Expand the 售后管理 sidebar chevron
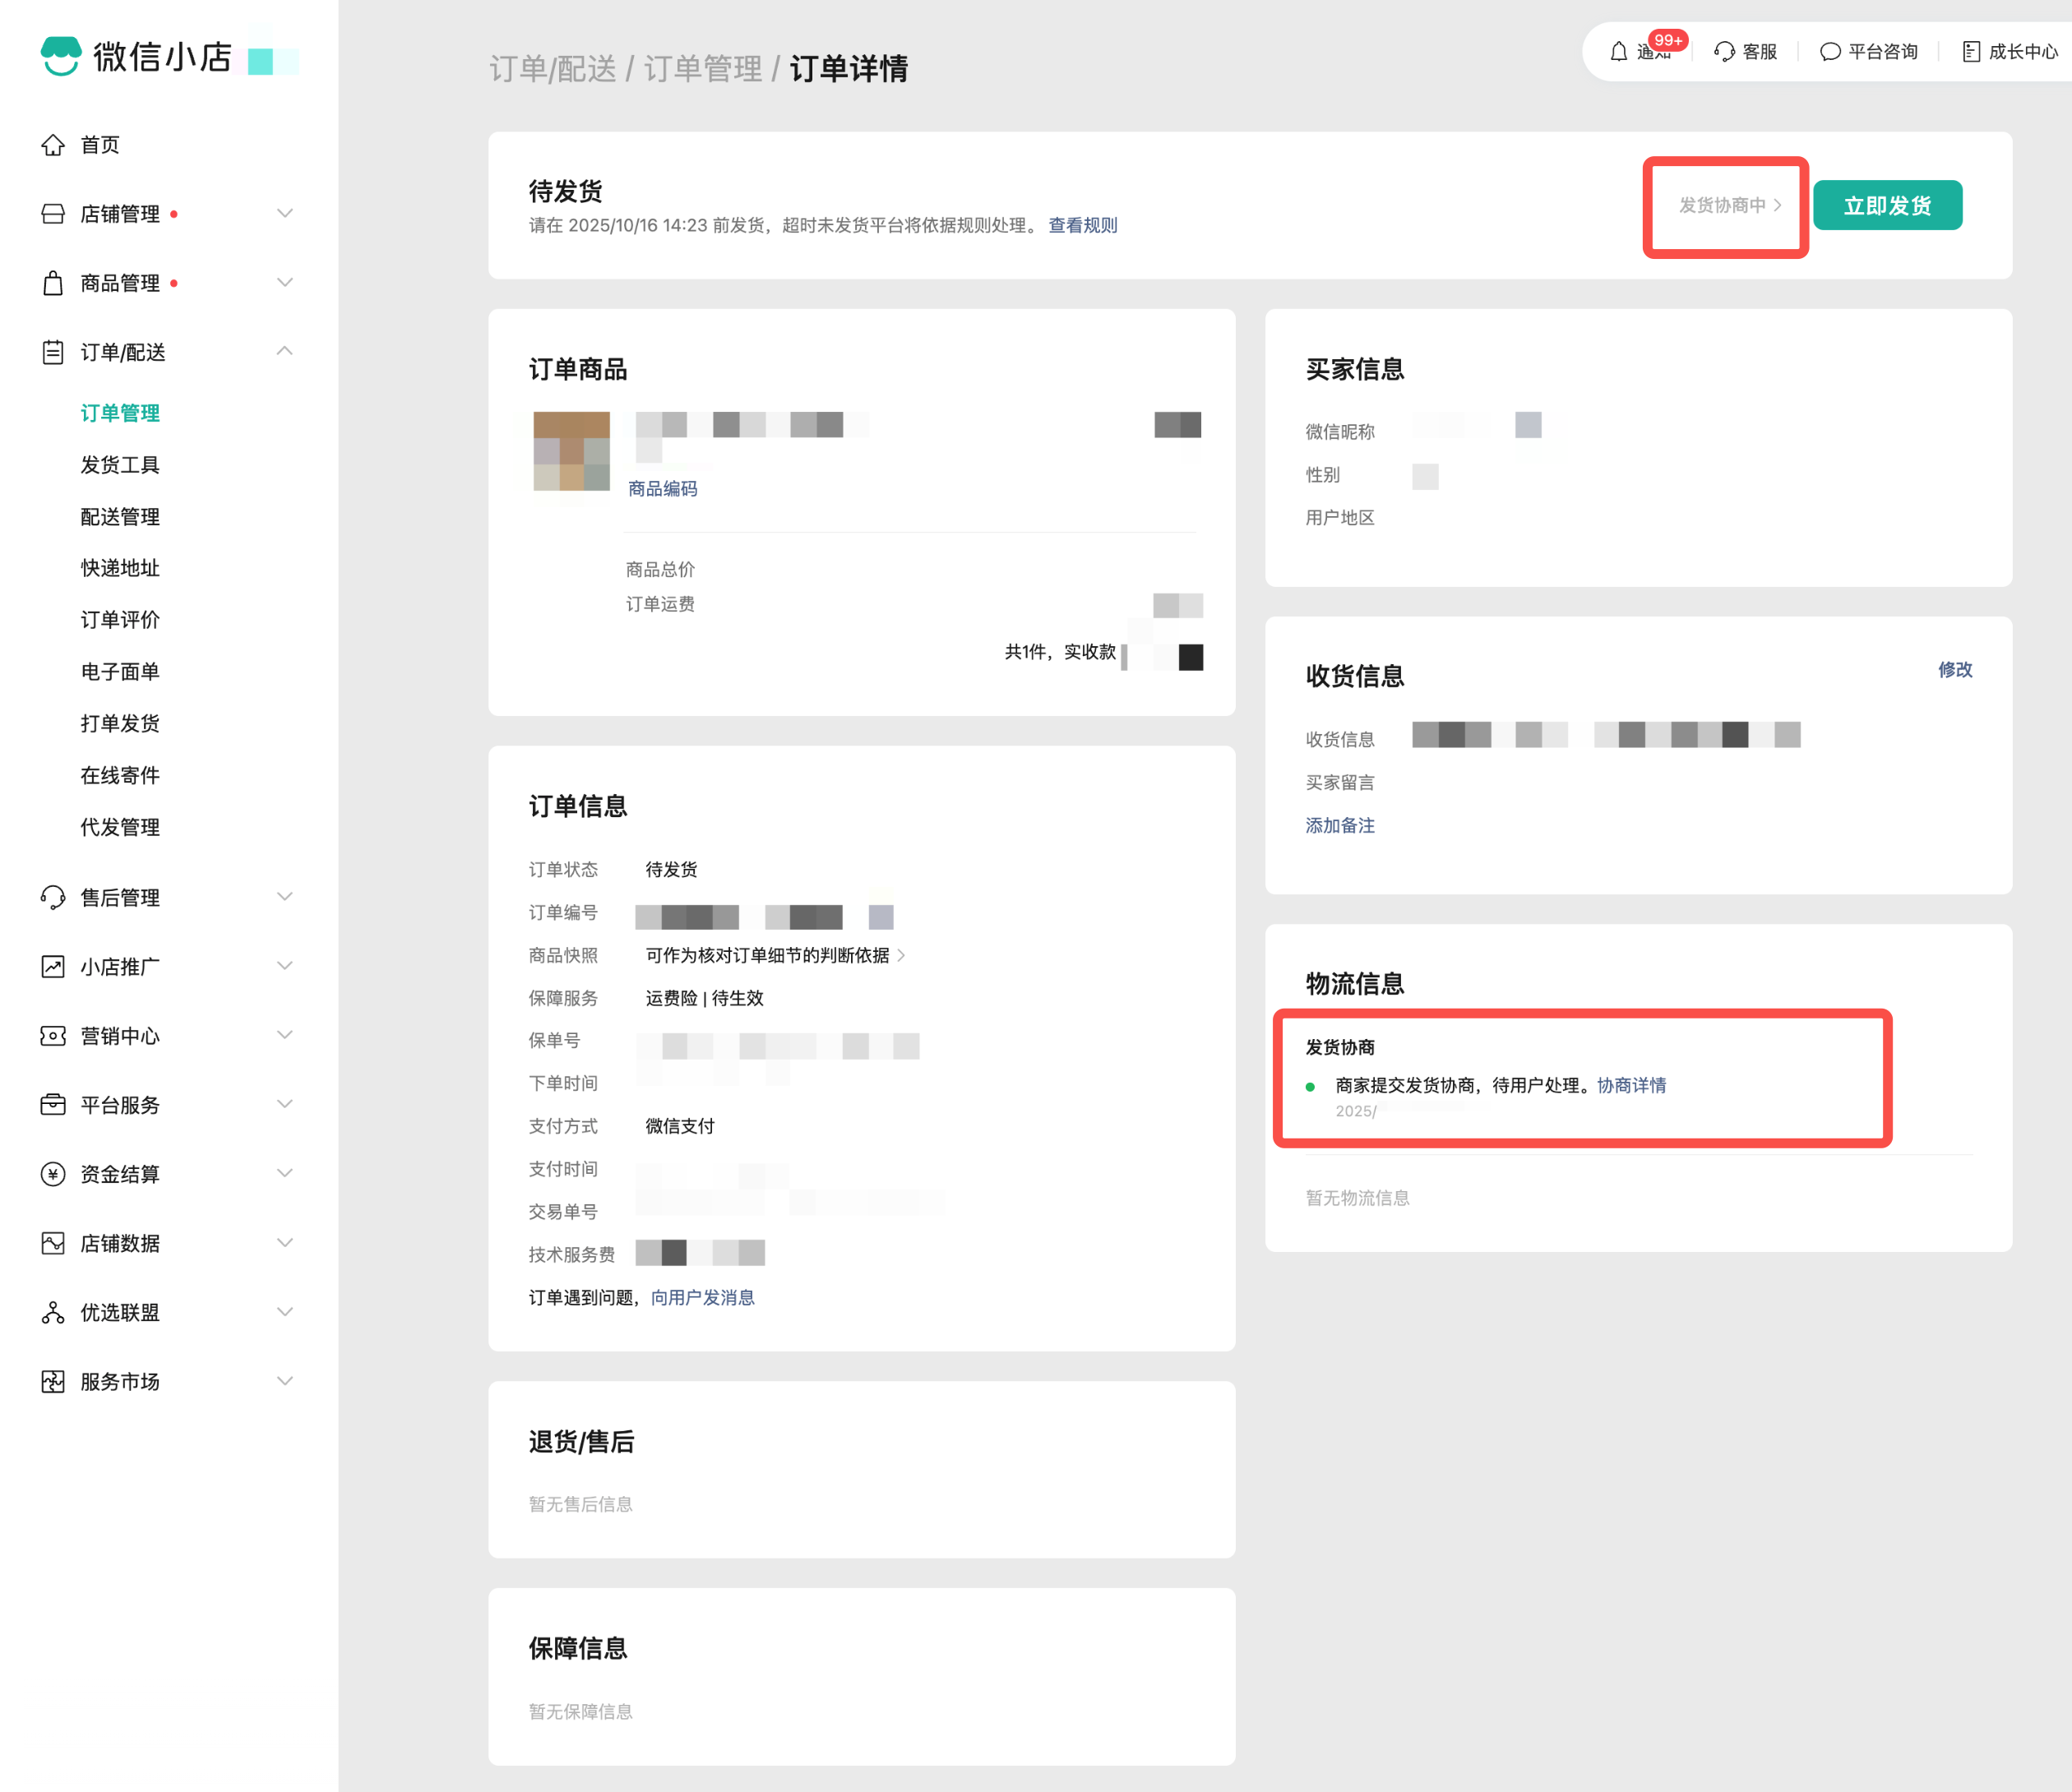 tap(285, 897)
